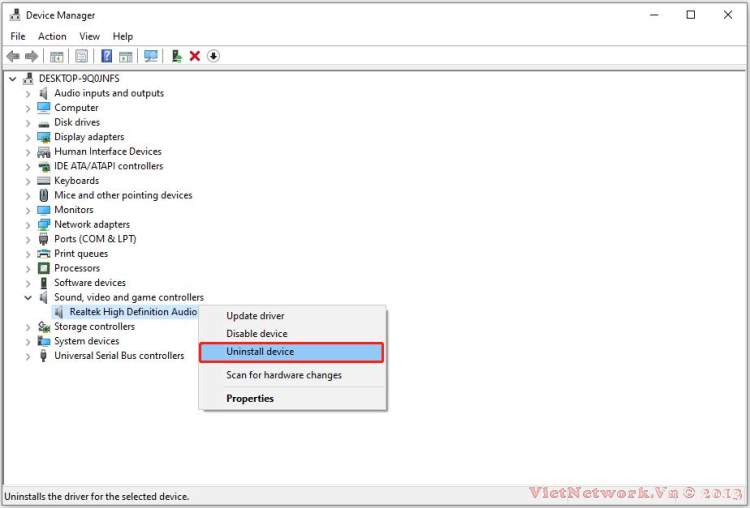The height and width of the screenshot is (508, 750).
Task: Select Update driver in context menu
Action: [x=256, y=316]
